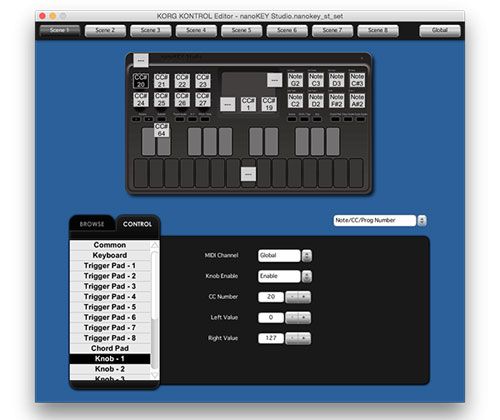Click the CC# 1 touchpad label
The width and height of the screenshot is (500, 420).
click(x=248, y=104)
